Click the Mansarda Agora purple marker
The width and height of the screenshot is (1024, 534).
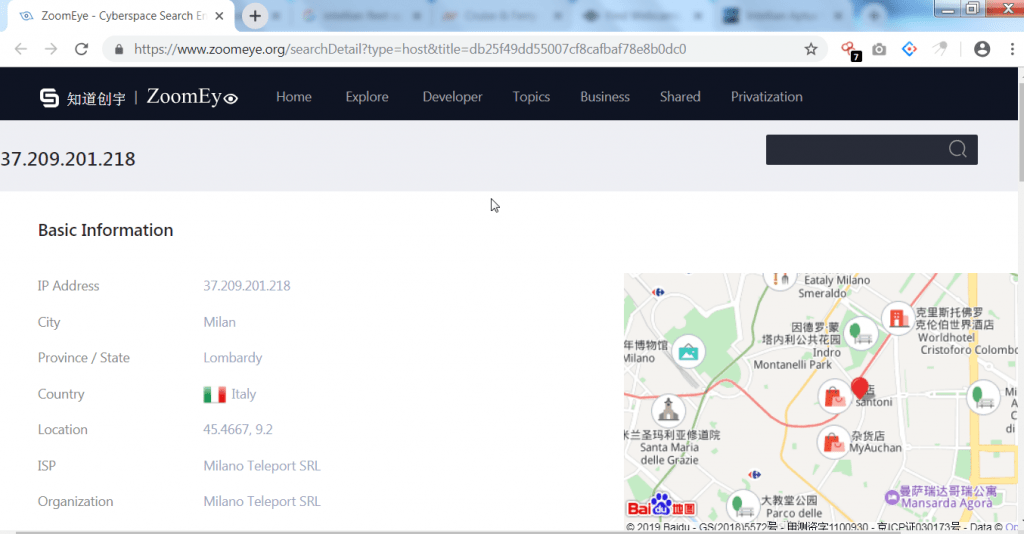[891, 497]
